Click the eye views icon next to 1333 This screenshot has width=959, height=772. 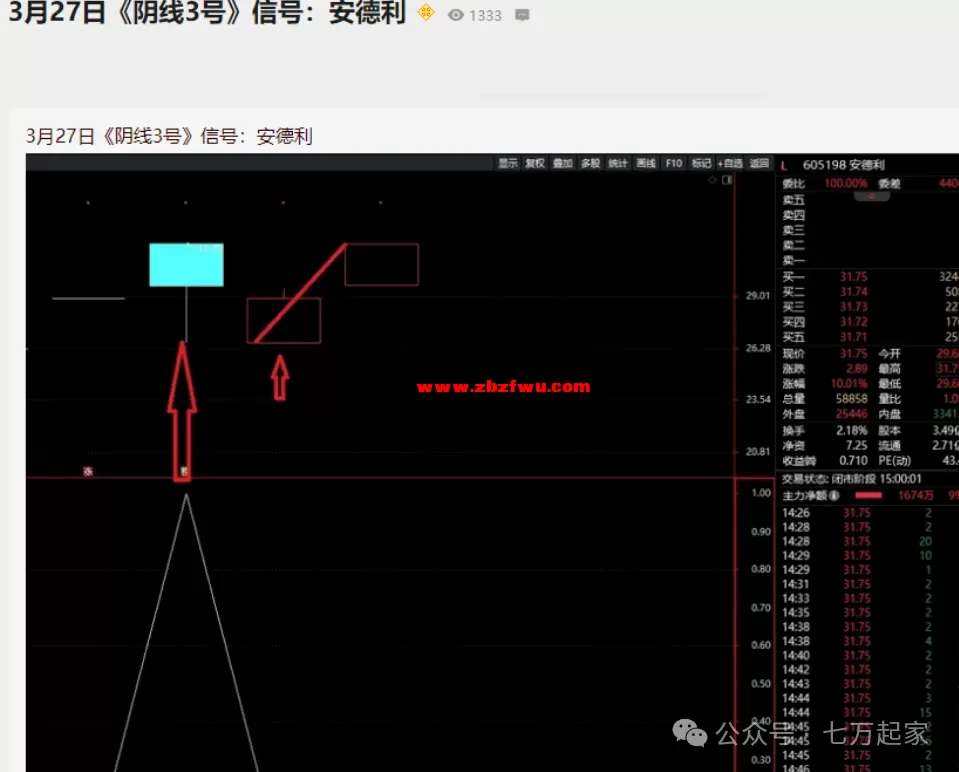(456, 15)
